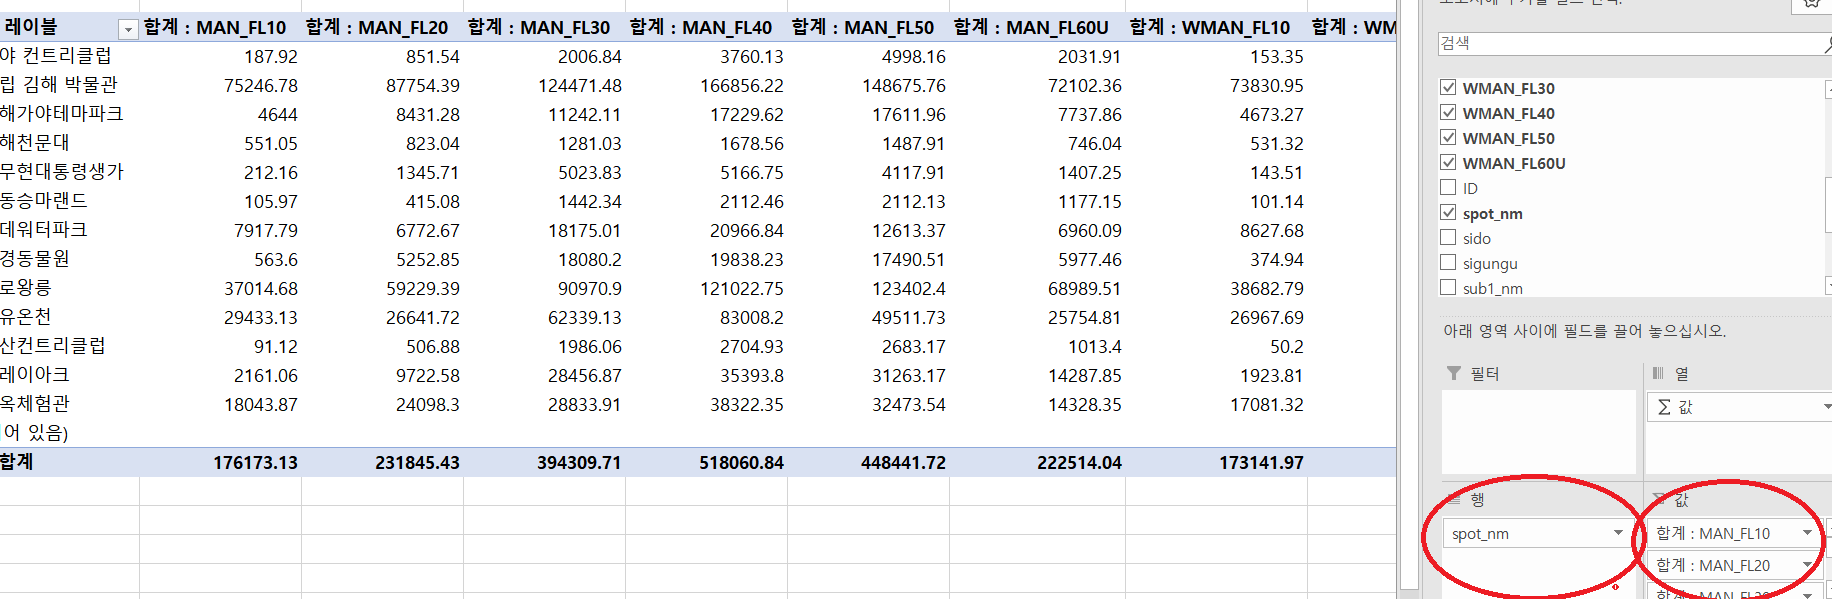Select the grand total cell 176173.13
The height and width of the screenshot is (599, 1832).
pyautogui.click(x=255, y=463)
